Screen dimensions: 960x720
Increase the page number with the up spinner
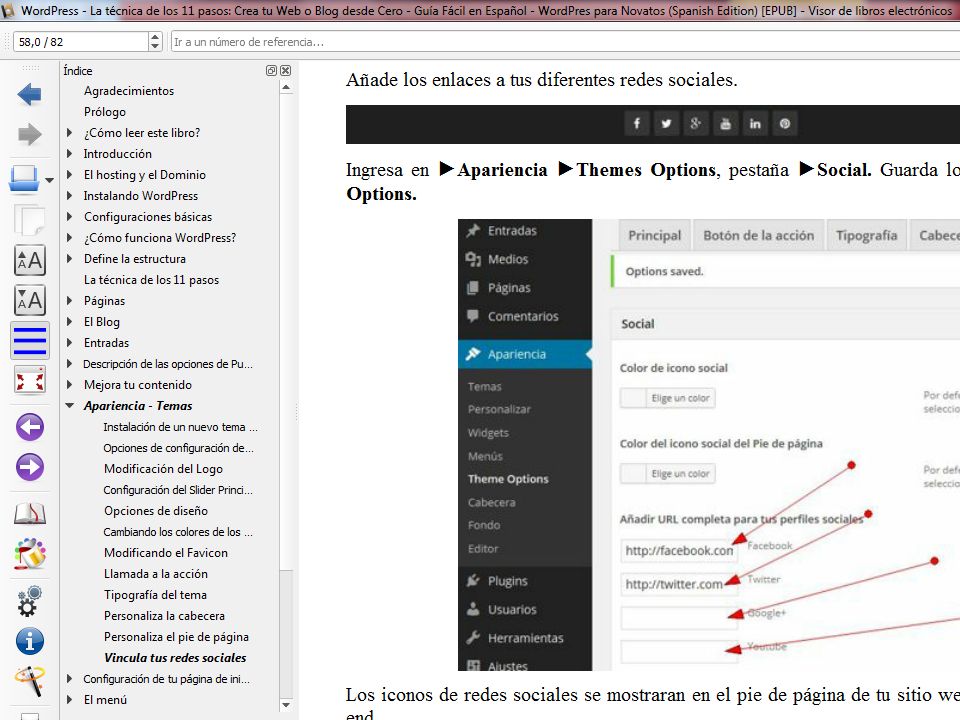(x=155, y=37)
